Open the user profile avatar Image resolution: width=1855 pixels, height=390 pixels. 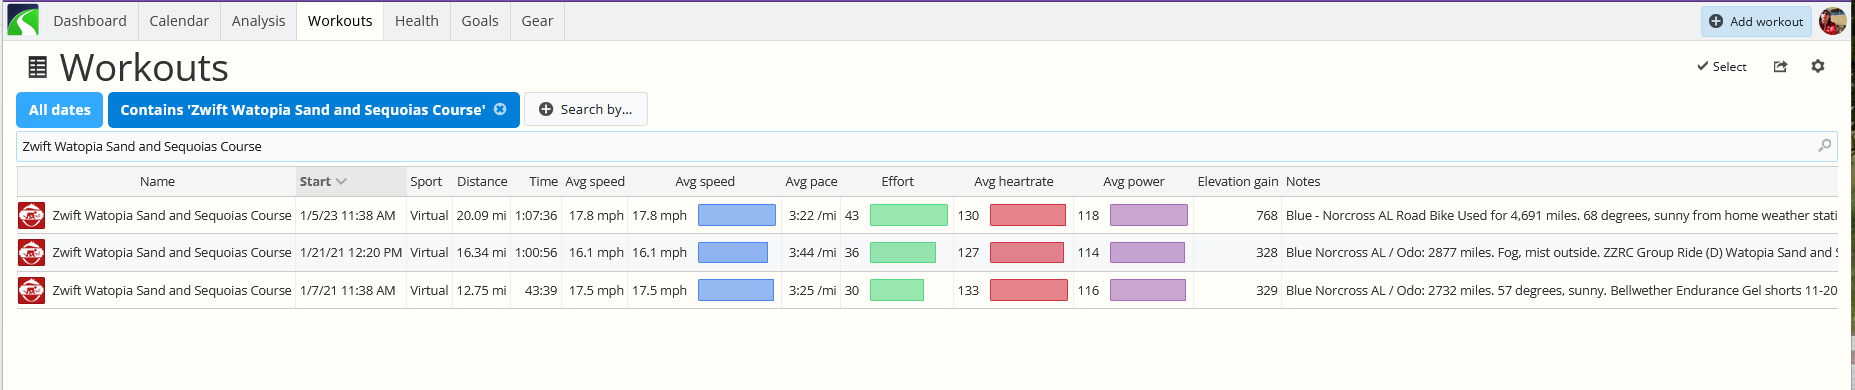click(1832, 21)
